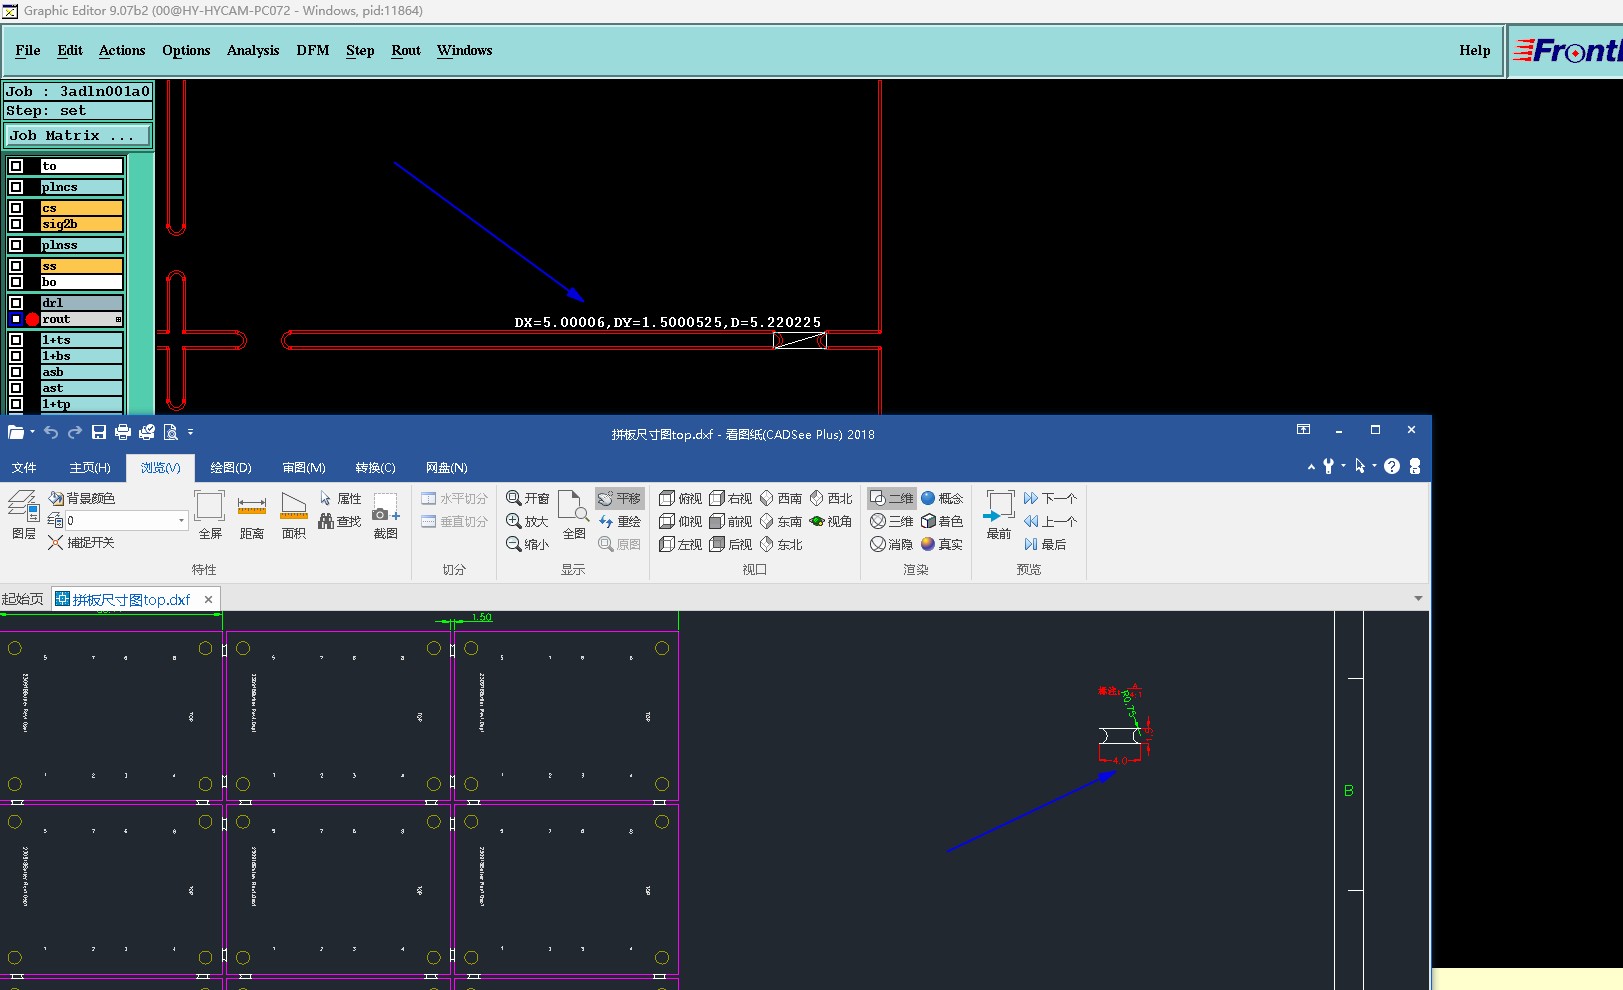Click 最前 first preview button
Screen dimensions: 1623x990
coord(999,516)
